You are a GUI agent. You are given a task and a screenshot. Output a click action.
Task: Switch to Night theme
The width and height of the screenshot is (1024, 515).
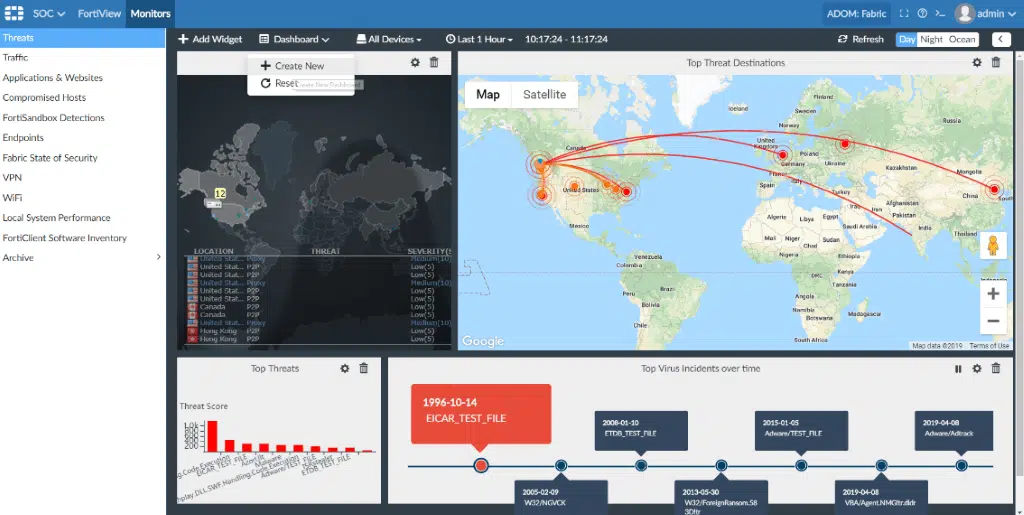pyautogui.click(x=931, y=39)
